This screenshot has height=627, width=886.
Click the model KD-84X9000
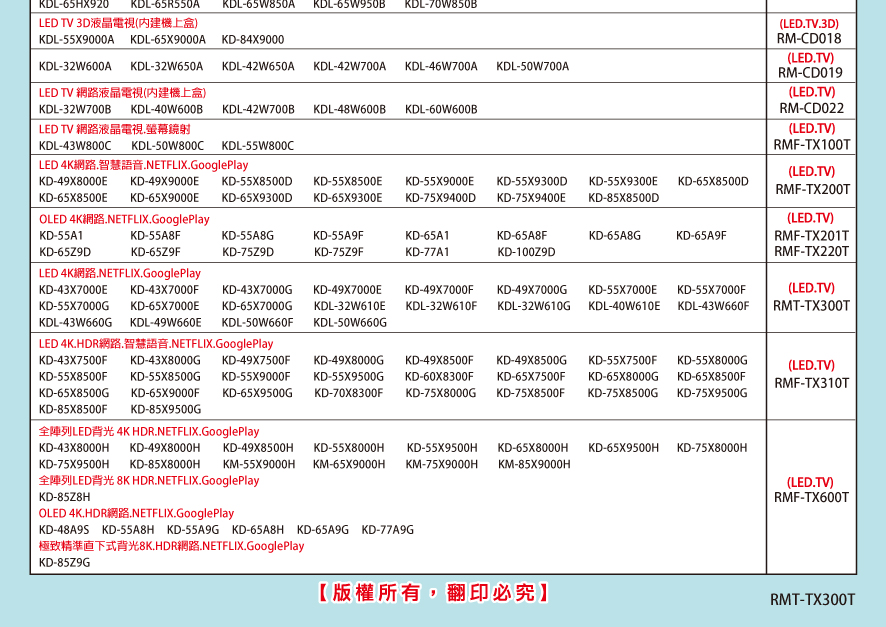[253, 40]
